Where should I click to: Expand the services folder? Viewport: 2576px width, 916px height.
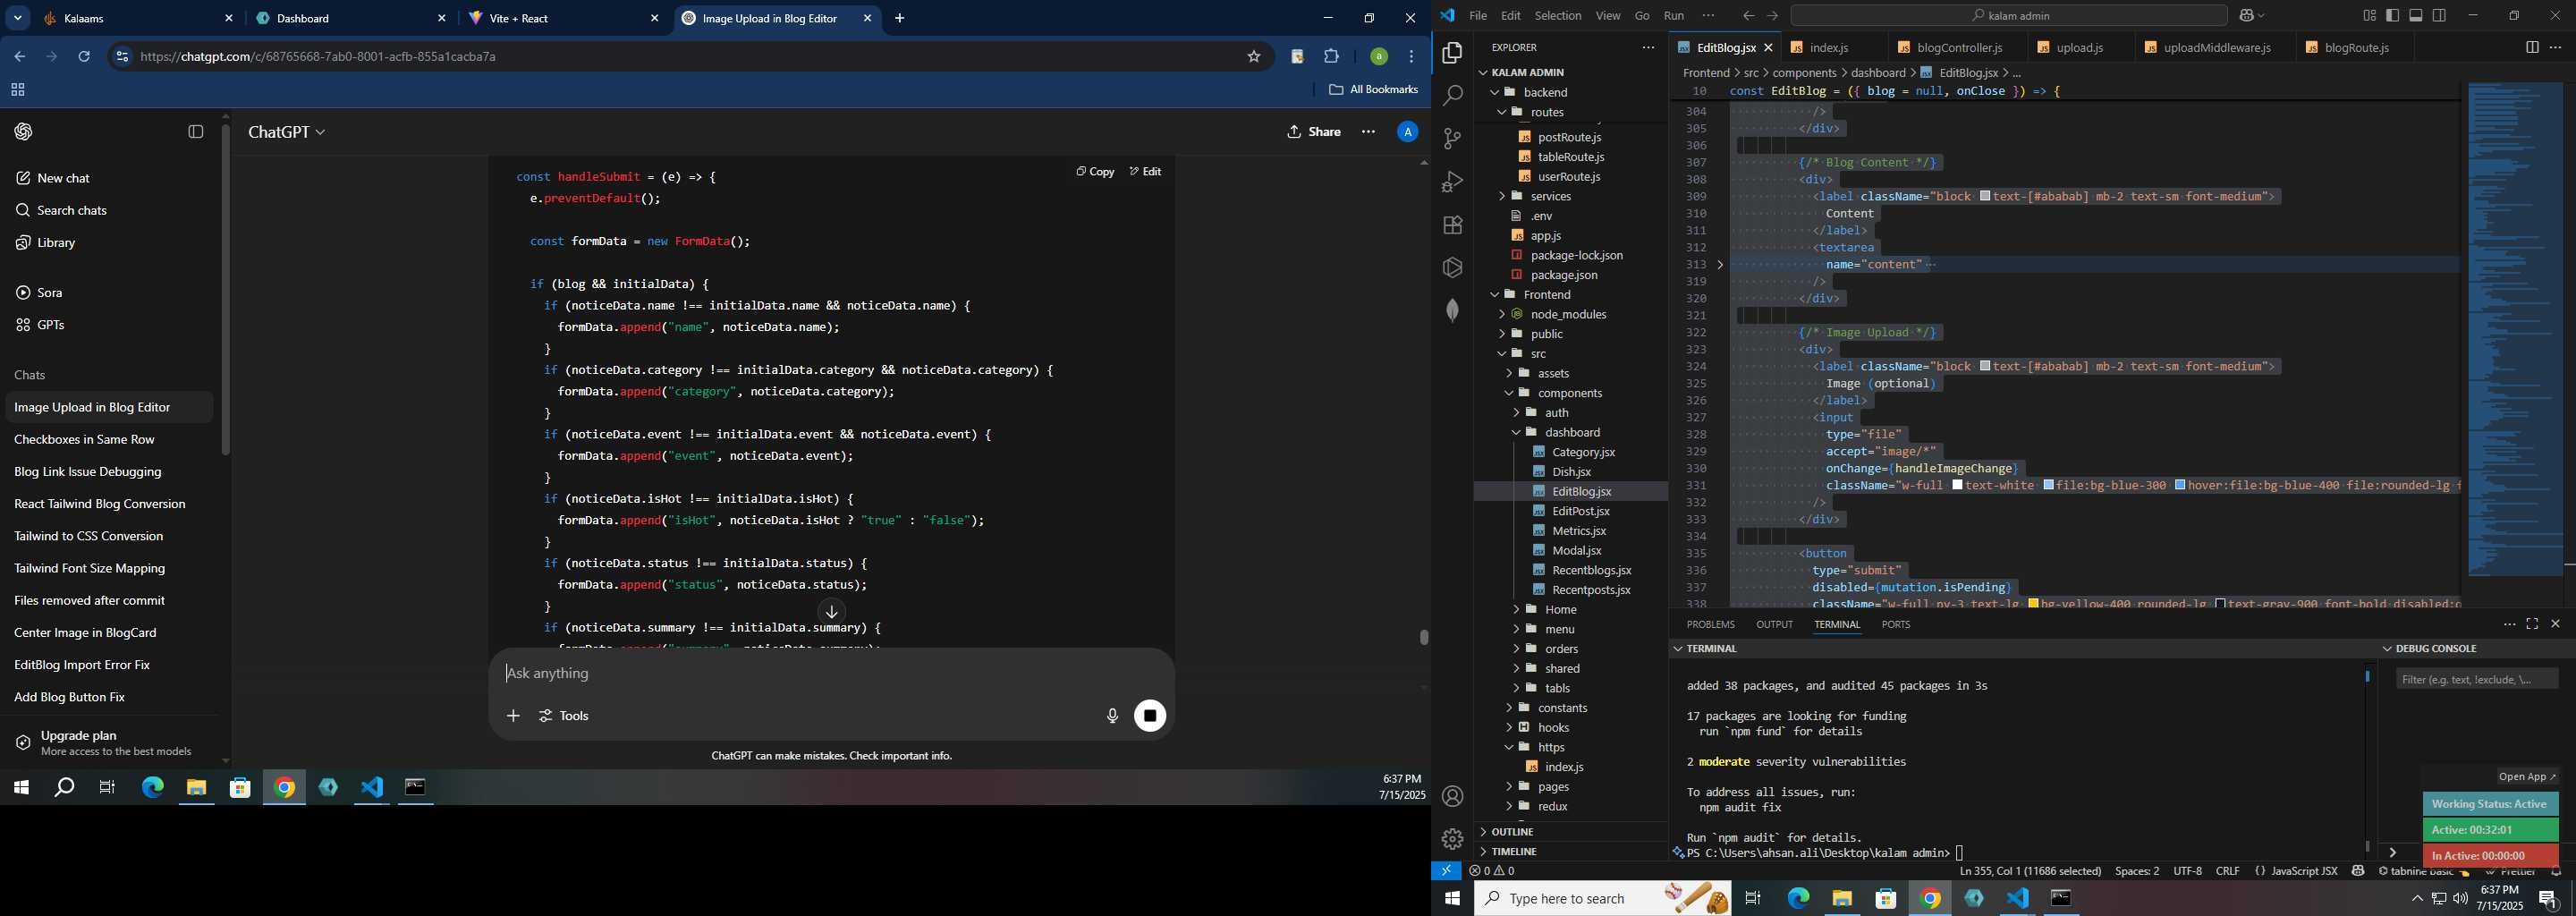coord(1502,196)
